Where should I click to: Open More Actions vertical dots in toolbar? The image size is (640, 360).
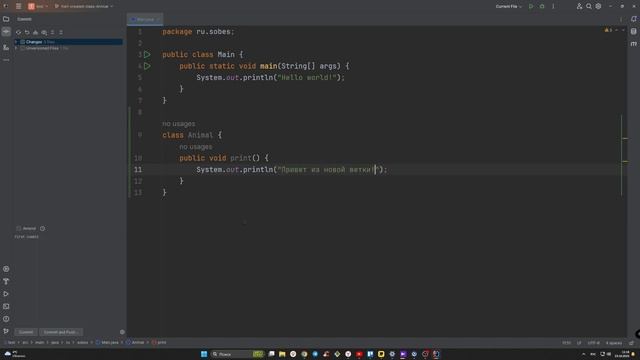(x=553, y=6)
